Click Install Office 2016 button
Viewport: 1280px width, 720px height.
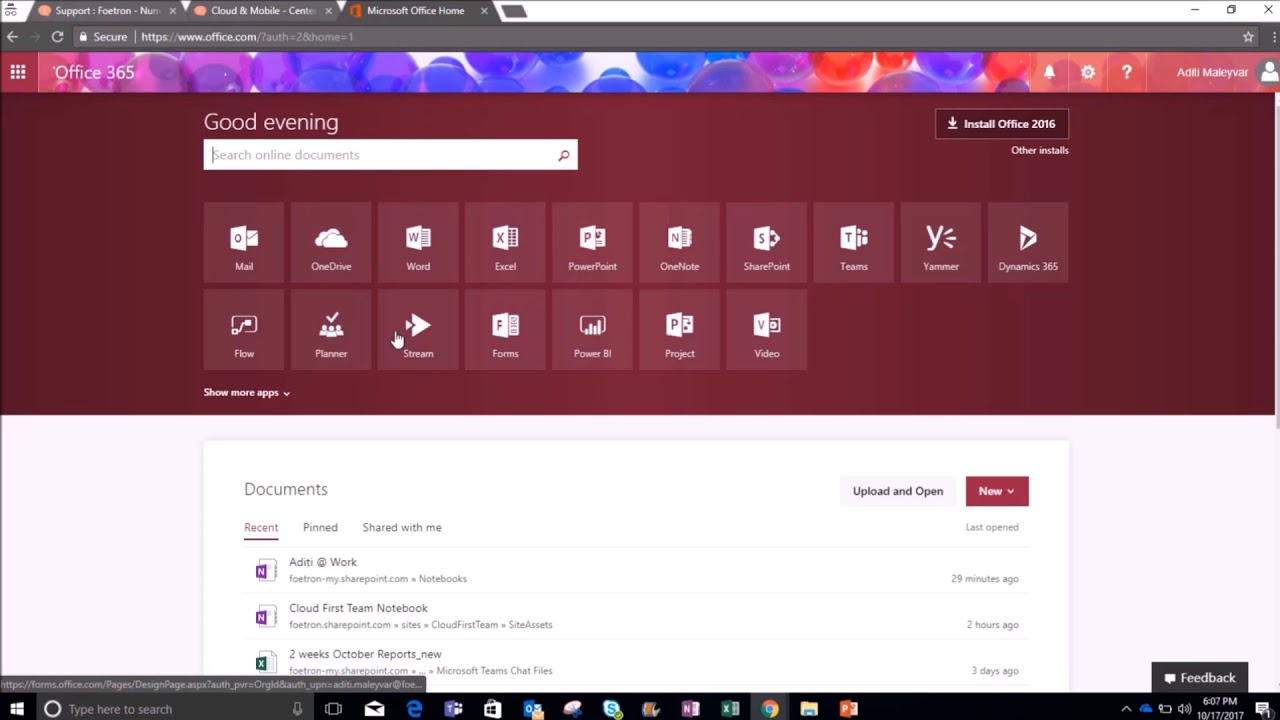coord(1002,124)
